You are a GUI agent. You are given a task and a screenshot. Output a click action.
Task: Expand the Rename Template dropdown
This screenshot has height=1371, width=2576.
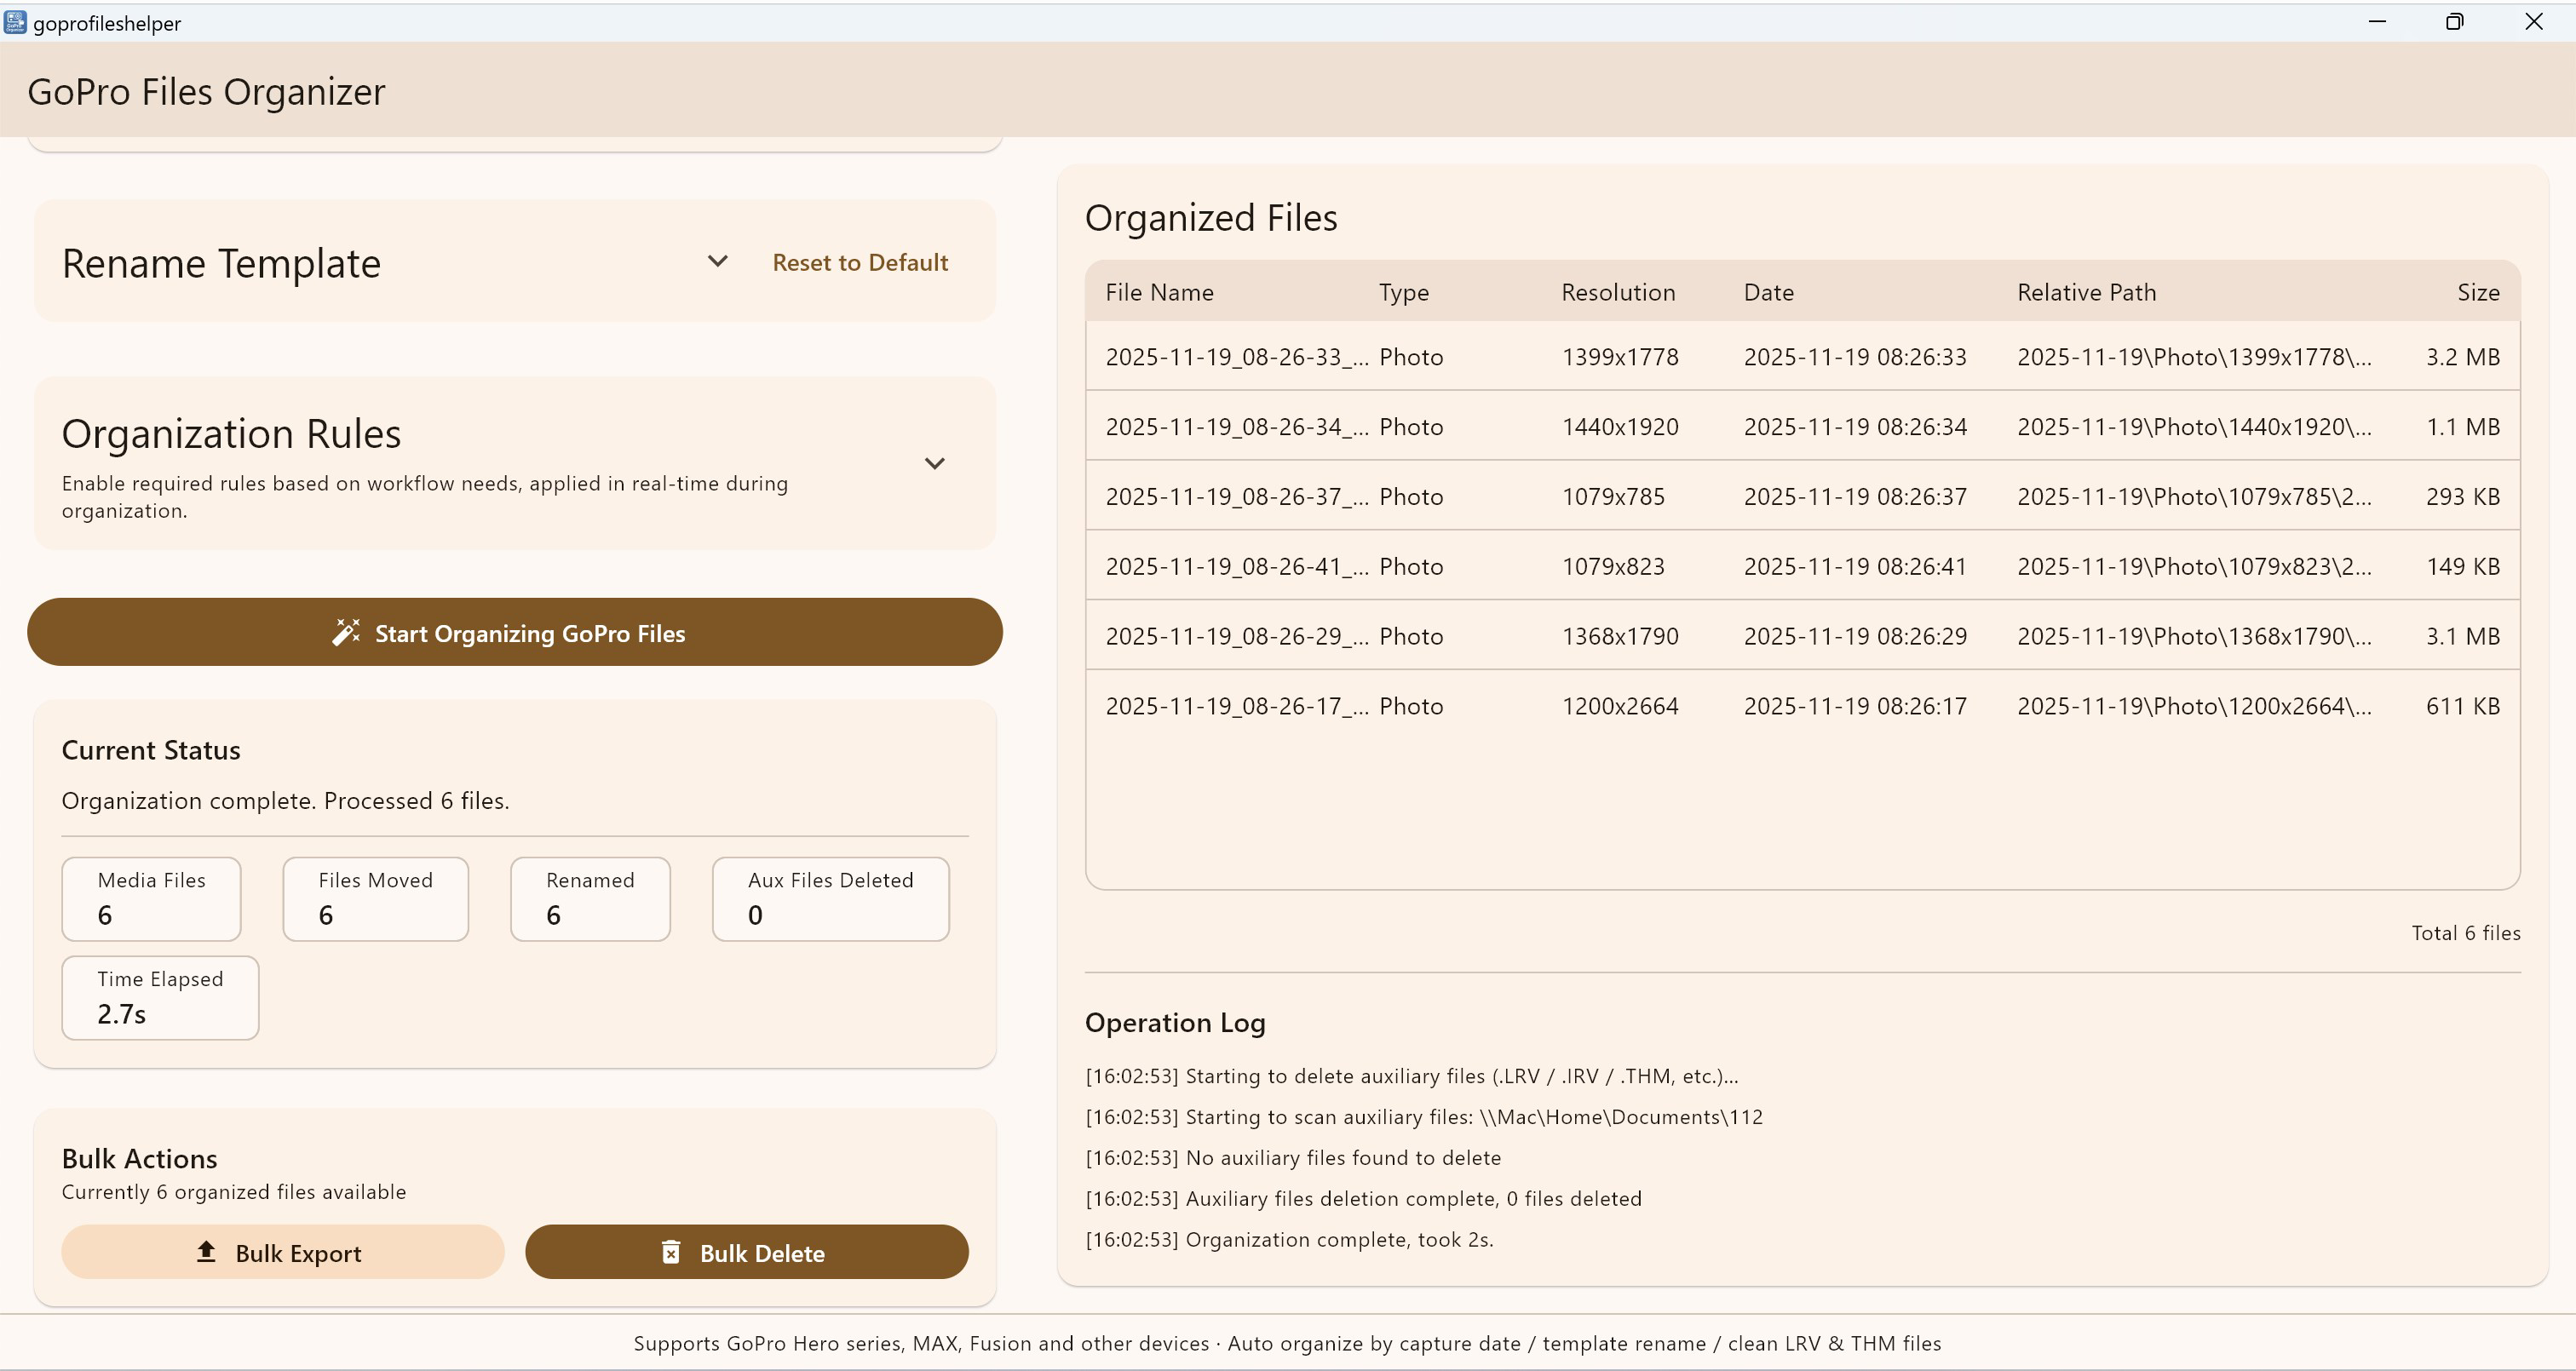(718, 261)
